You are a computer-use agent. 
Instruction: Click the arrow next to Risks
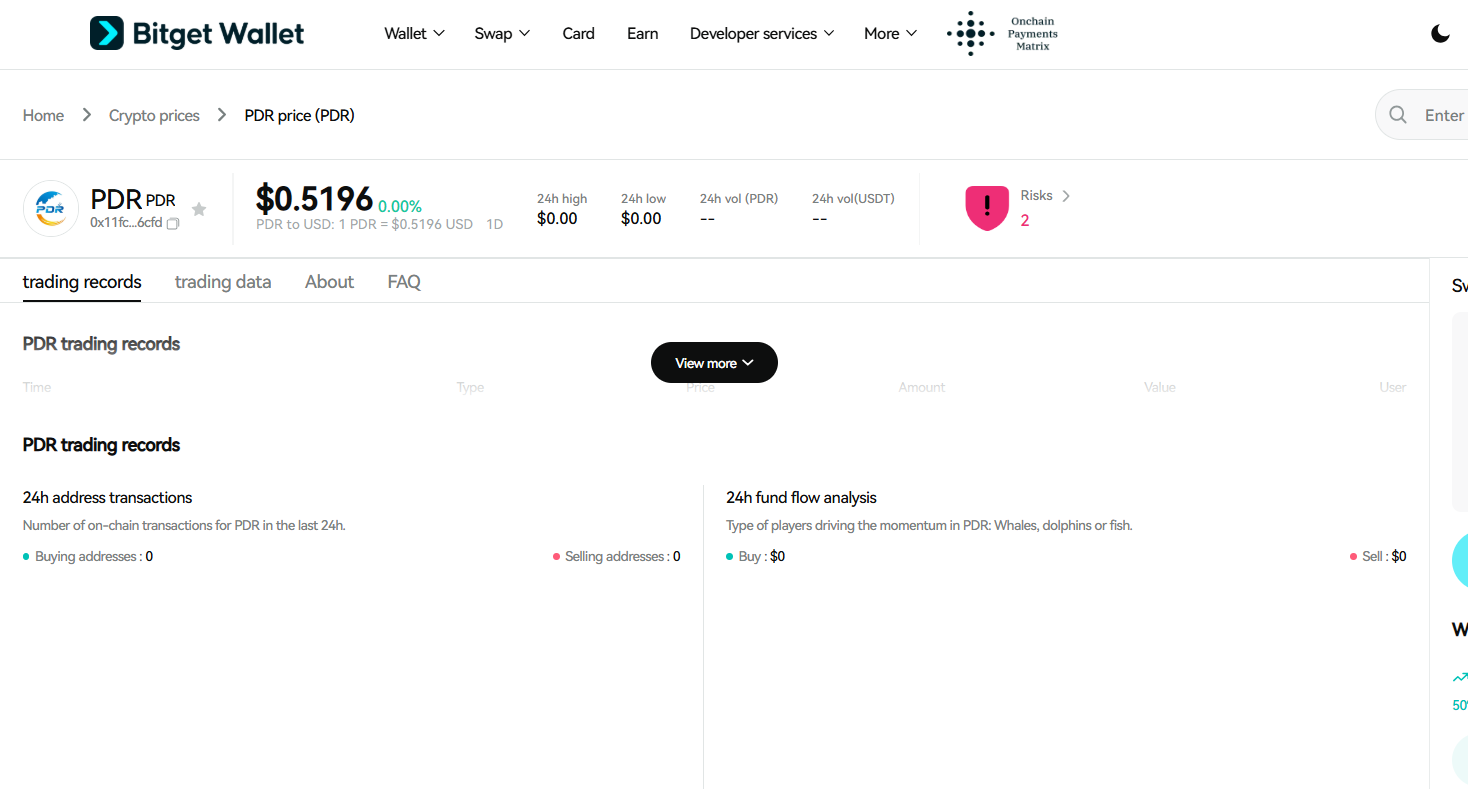(x=1067, y=195)
